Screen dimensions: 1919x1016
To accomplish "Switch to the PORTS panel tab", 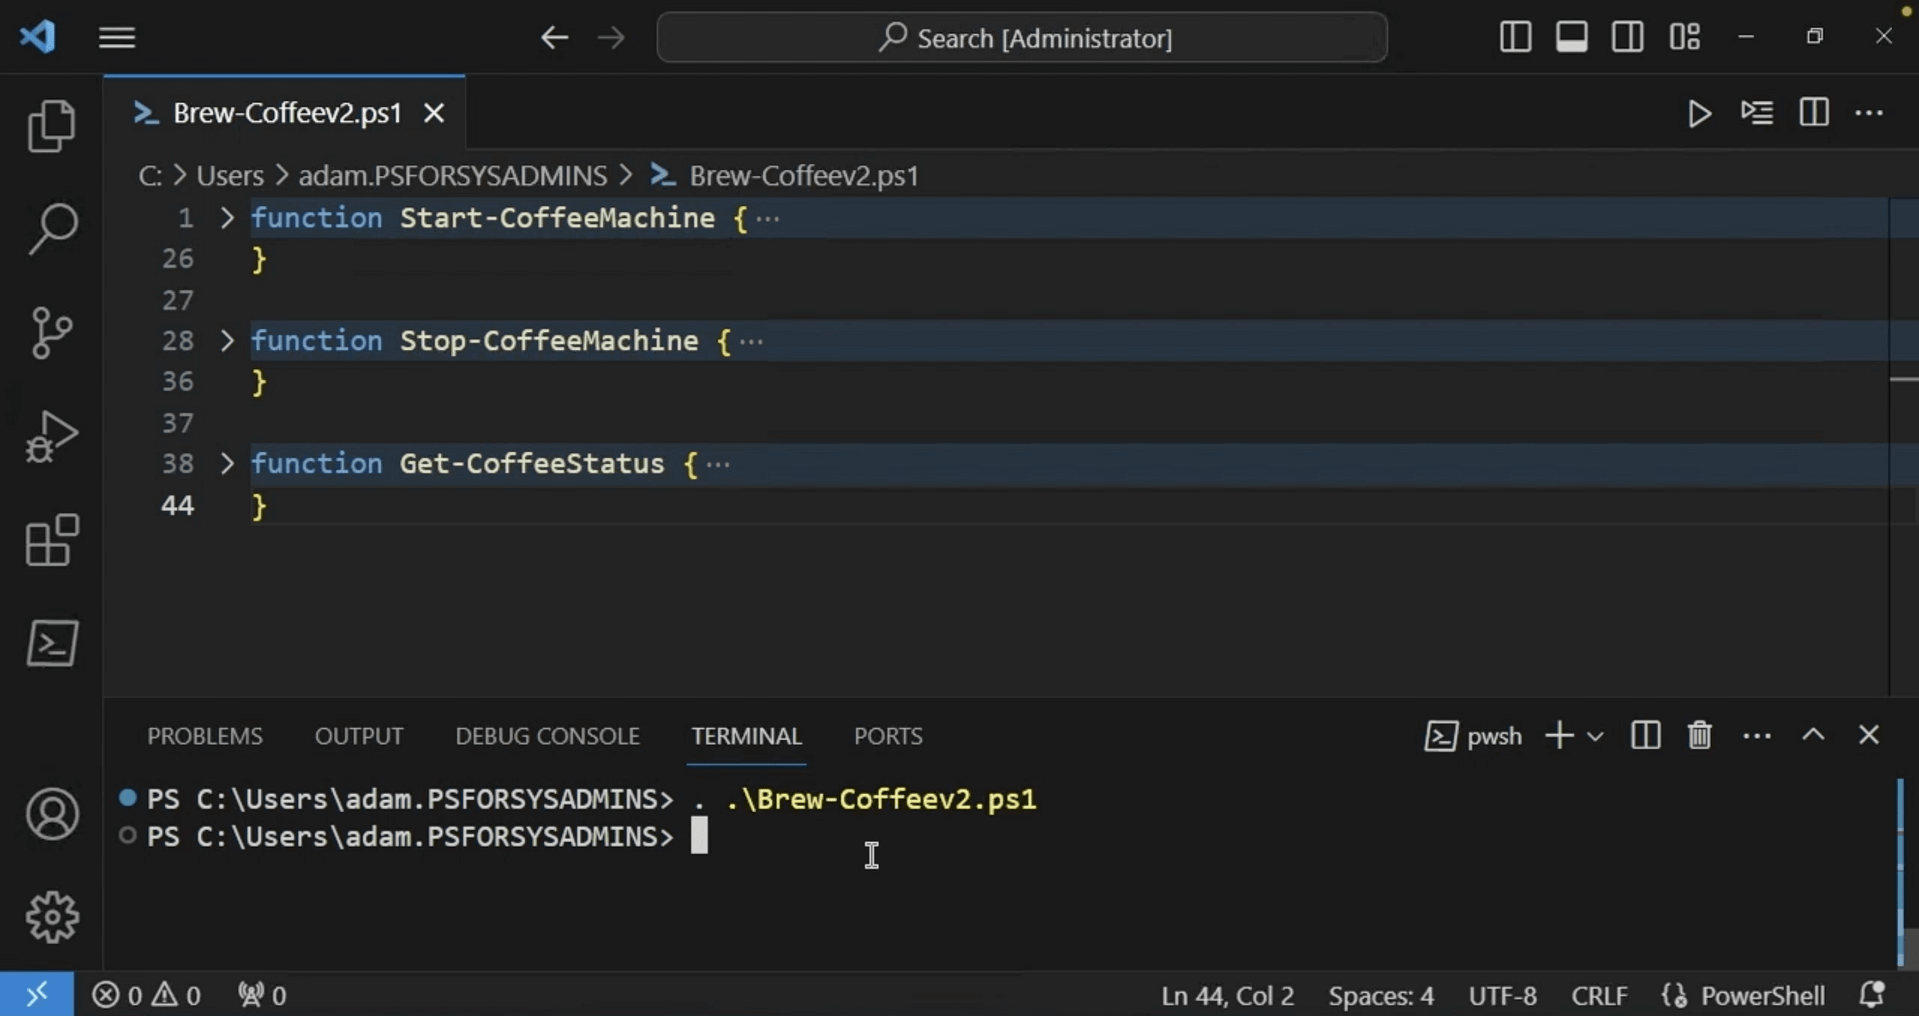I will 888,736.
